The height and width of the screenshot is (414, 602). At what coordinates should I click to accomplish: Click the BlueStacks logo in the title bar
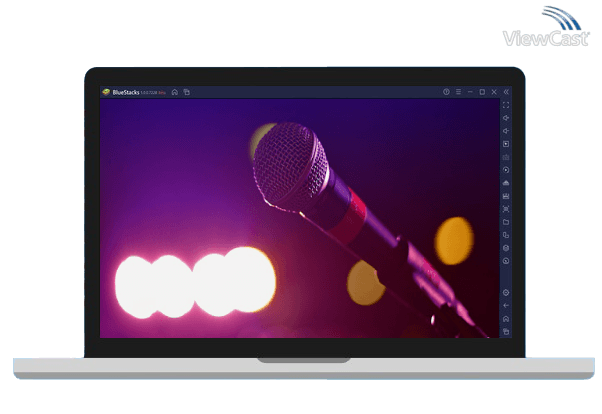[106, 92]
